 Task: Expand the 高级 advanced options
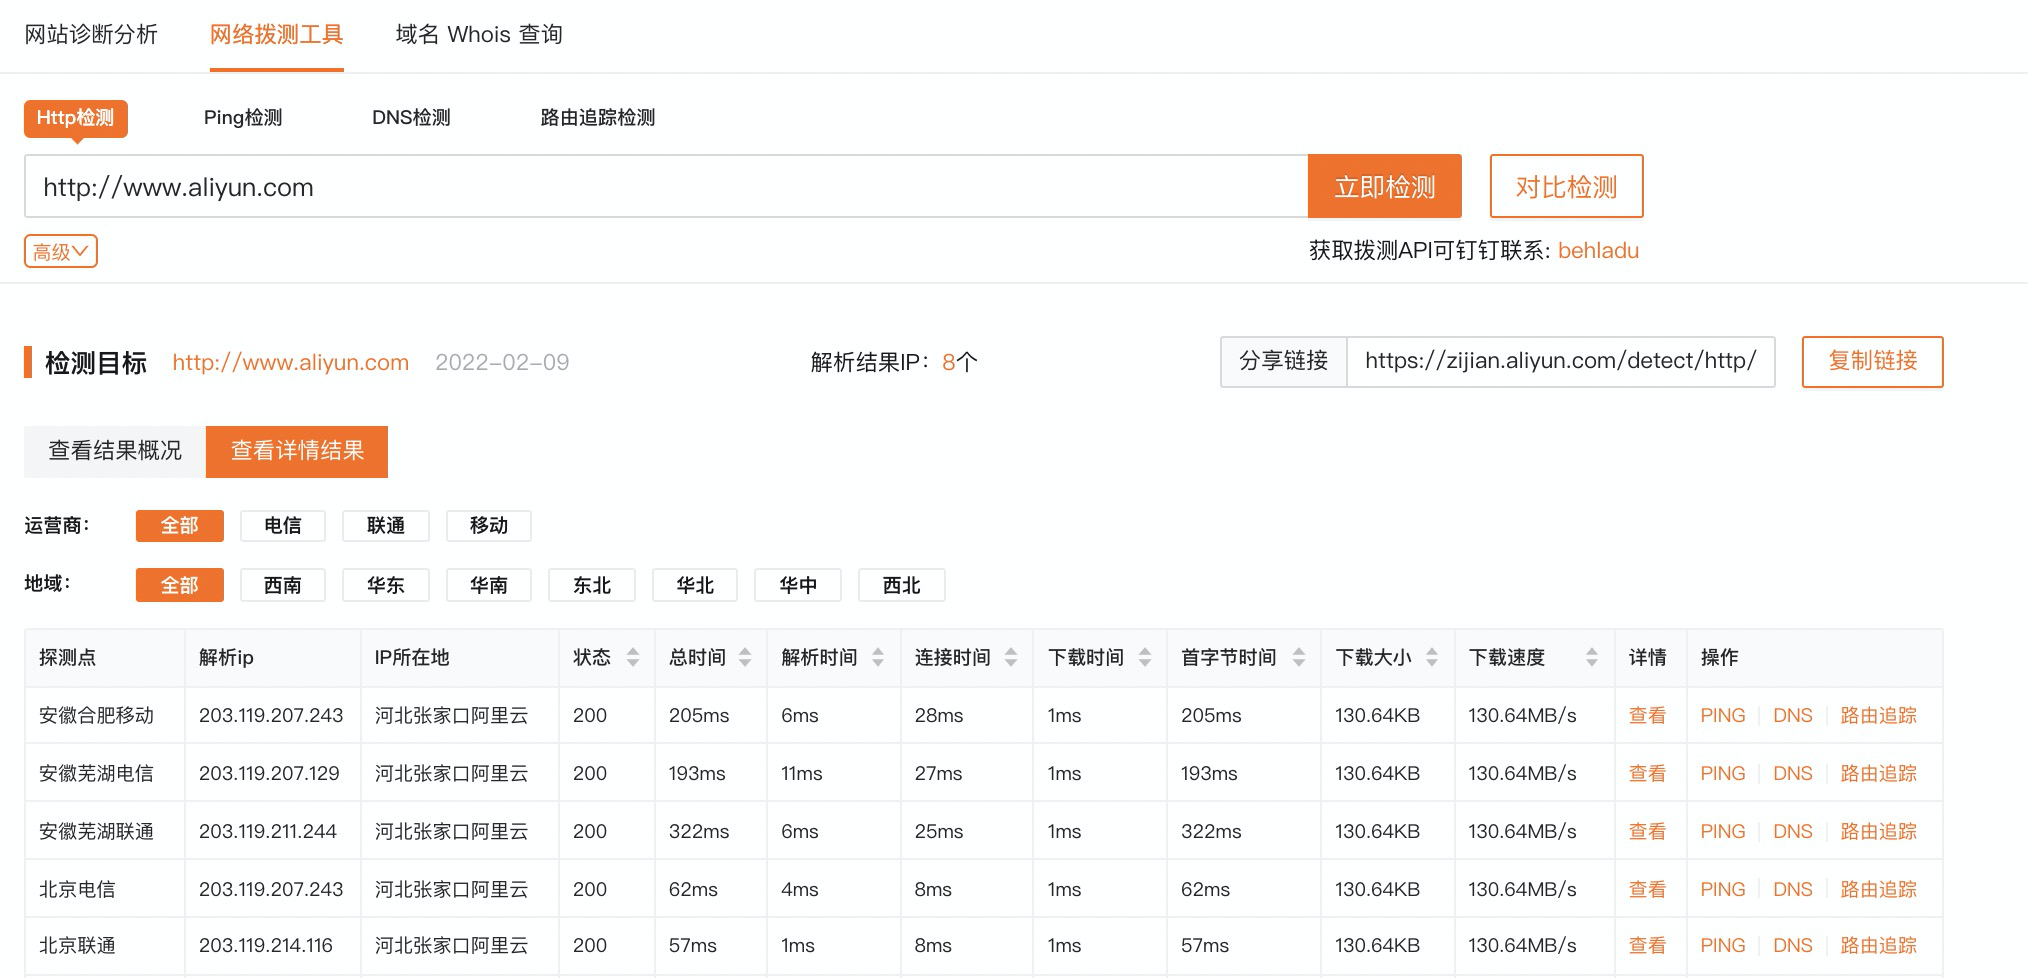click(x=61, y=251)
